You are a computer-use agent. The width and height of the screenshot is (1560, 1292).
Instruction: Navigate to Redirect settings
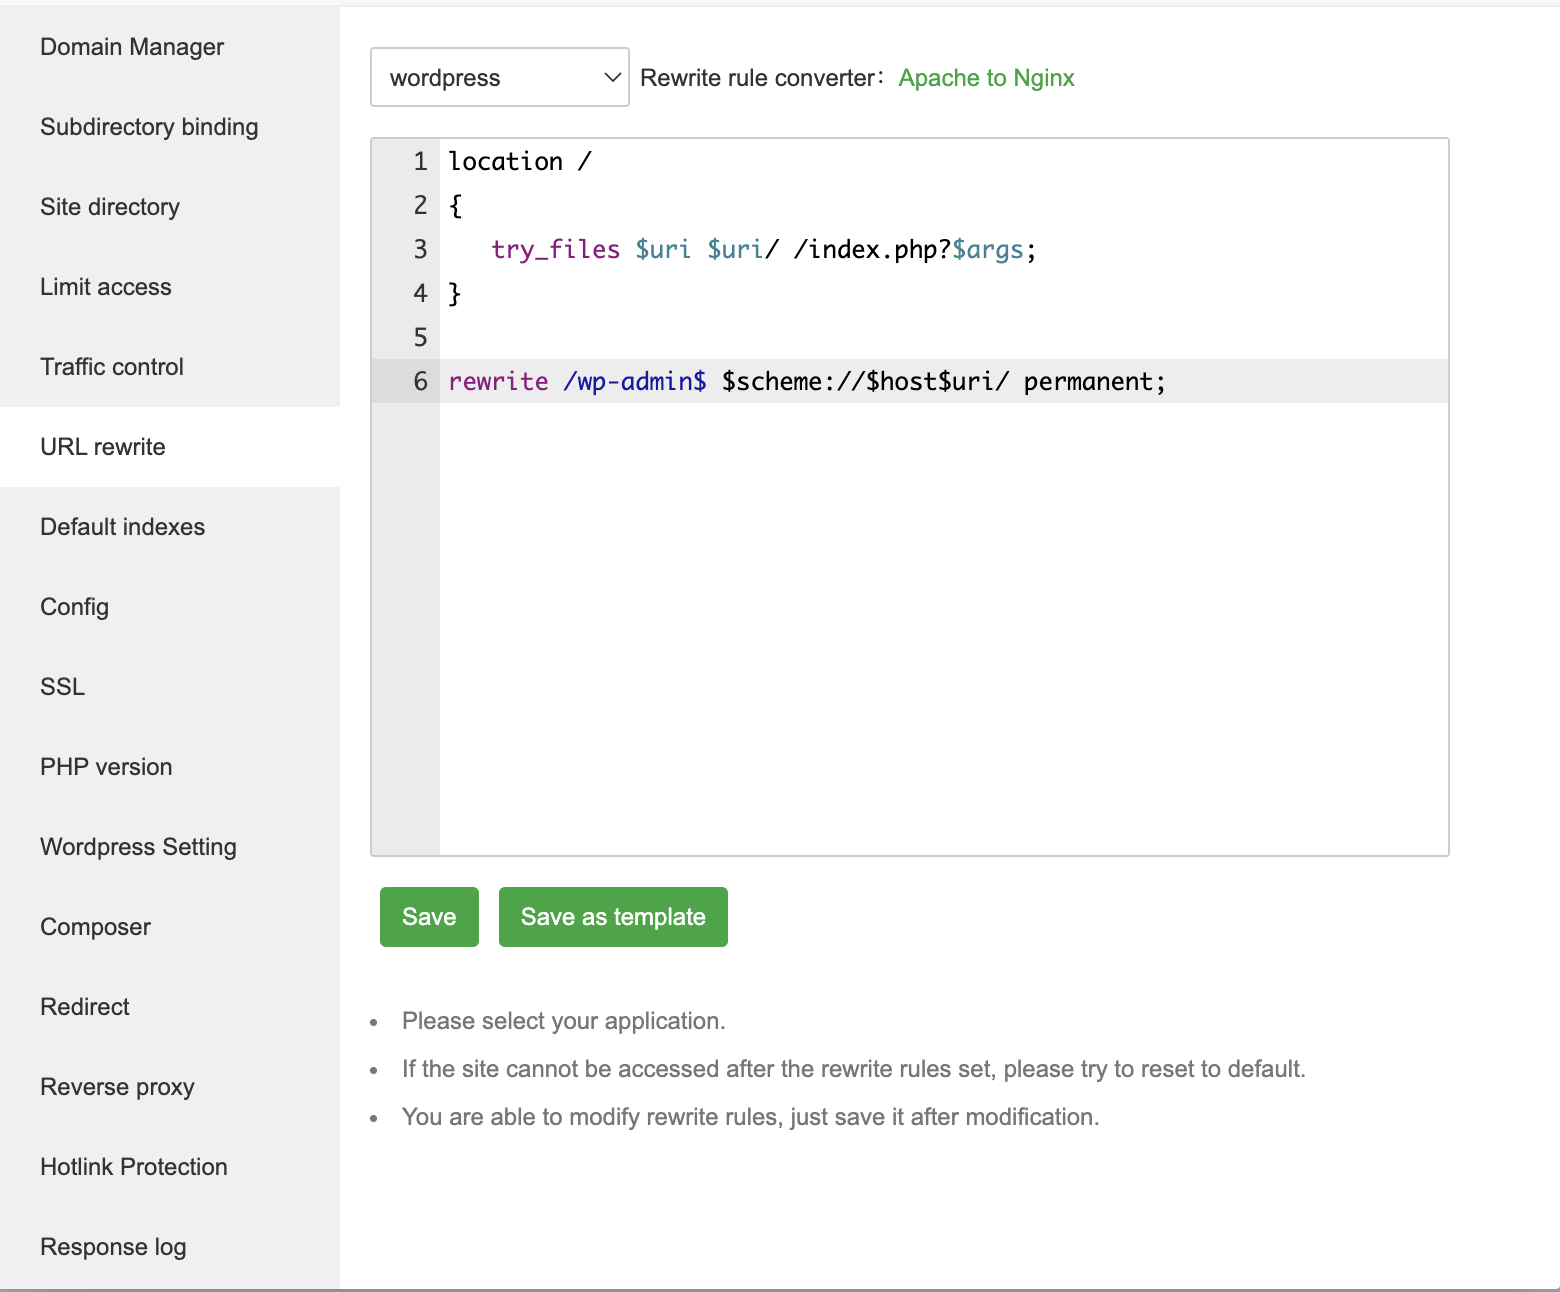coord(85,1007)
